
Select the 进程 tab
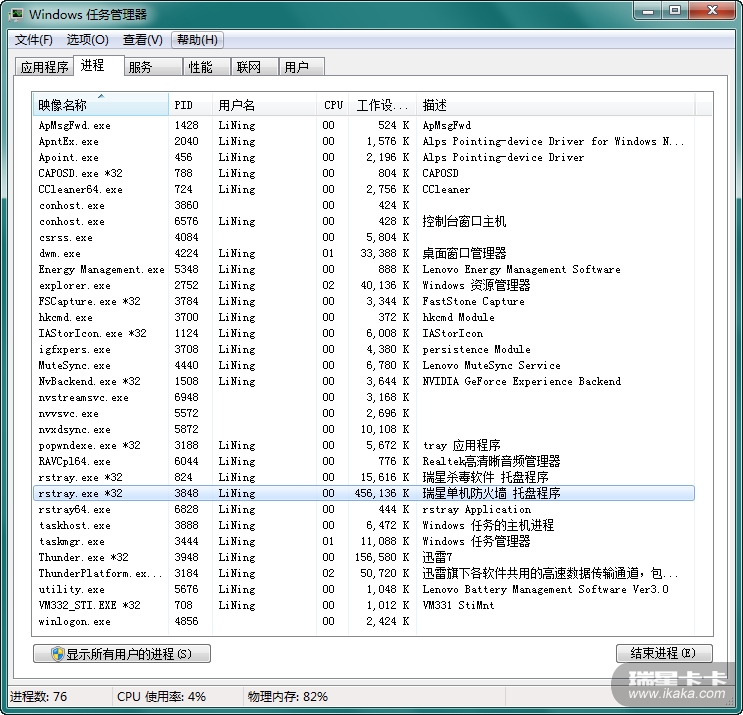coord(99,65)
